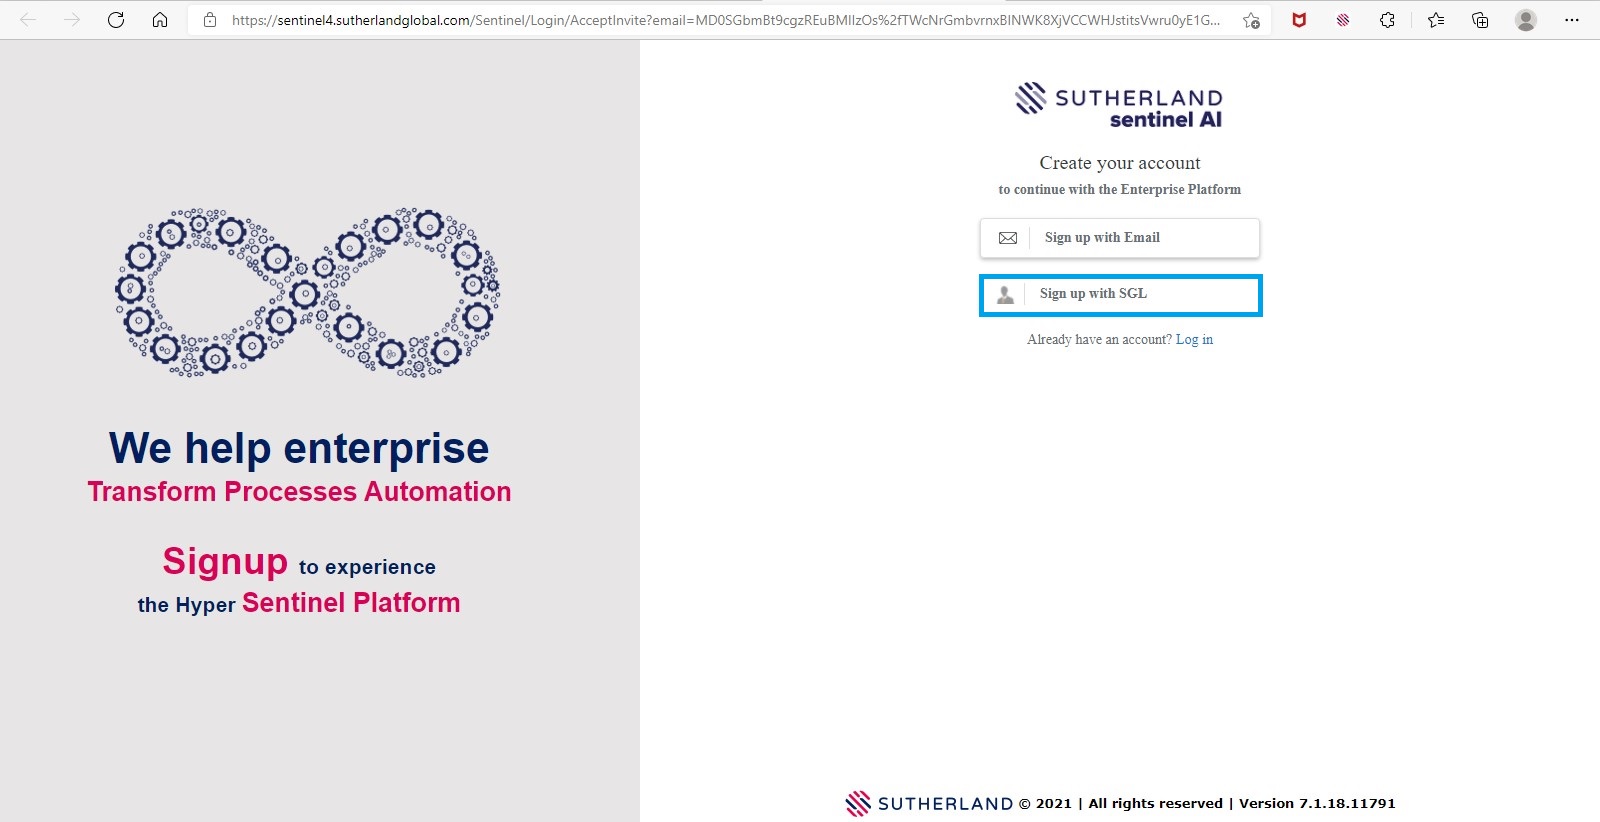Follow the Log in link

[1194, 340]
